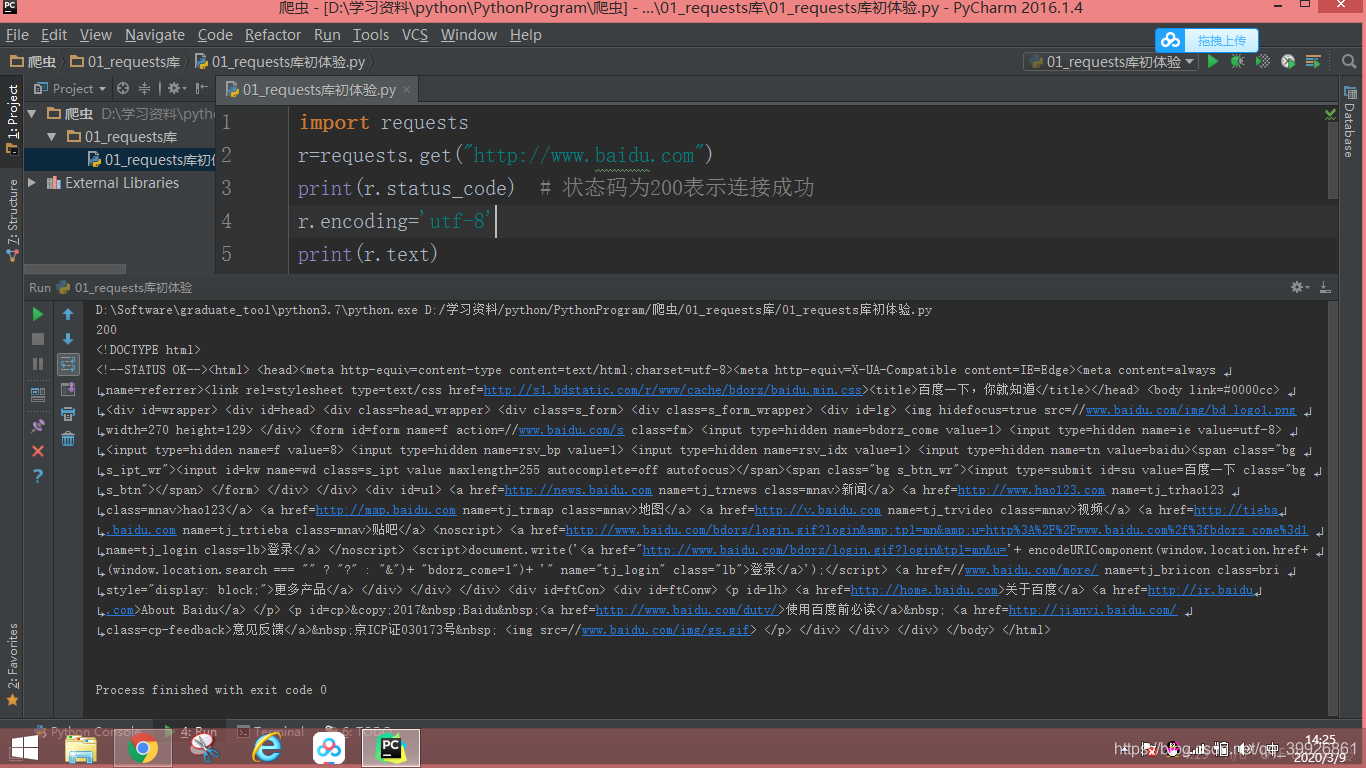Image resolution: width=1366 pixels, height=768 pixels.
Task: Open Run panel help question mark
Action: click(x=38, y=476)
